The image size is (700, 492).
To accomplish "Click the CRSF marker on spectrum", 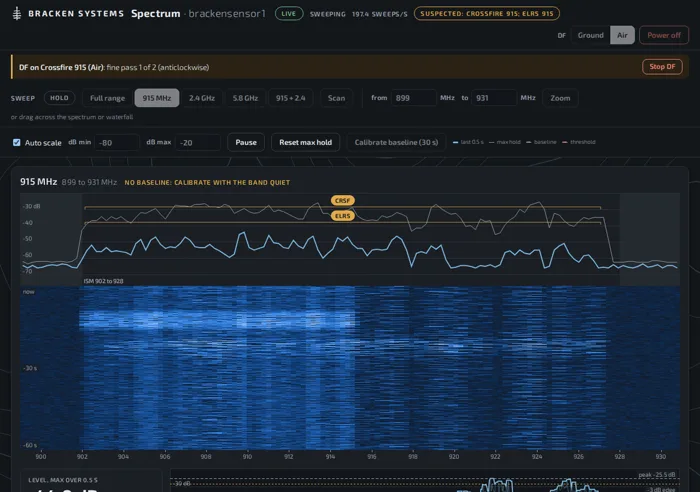I will (342, 200).
